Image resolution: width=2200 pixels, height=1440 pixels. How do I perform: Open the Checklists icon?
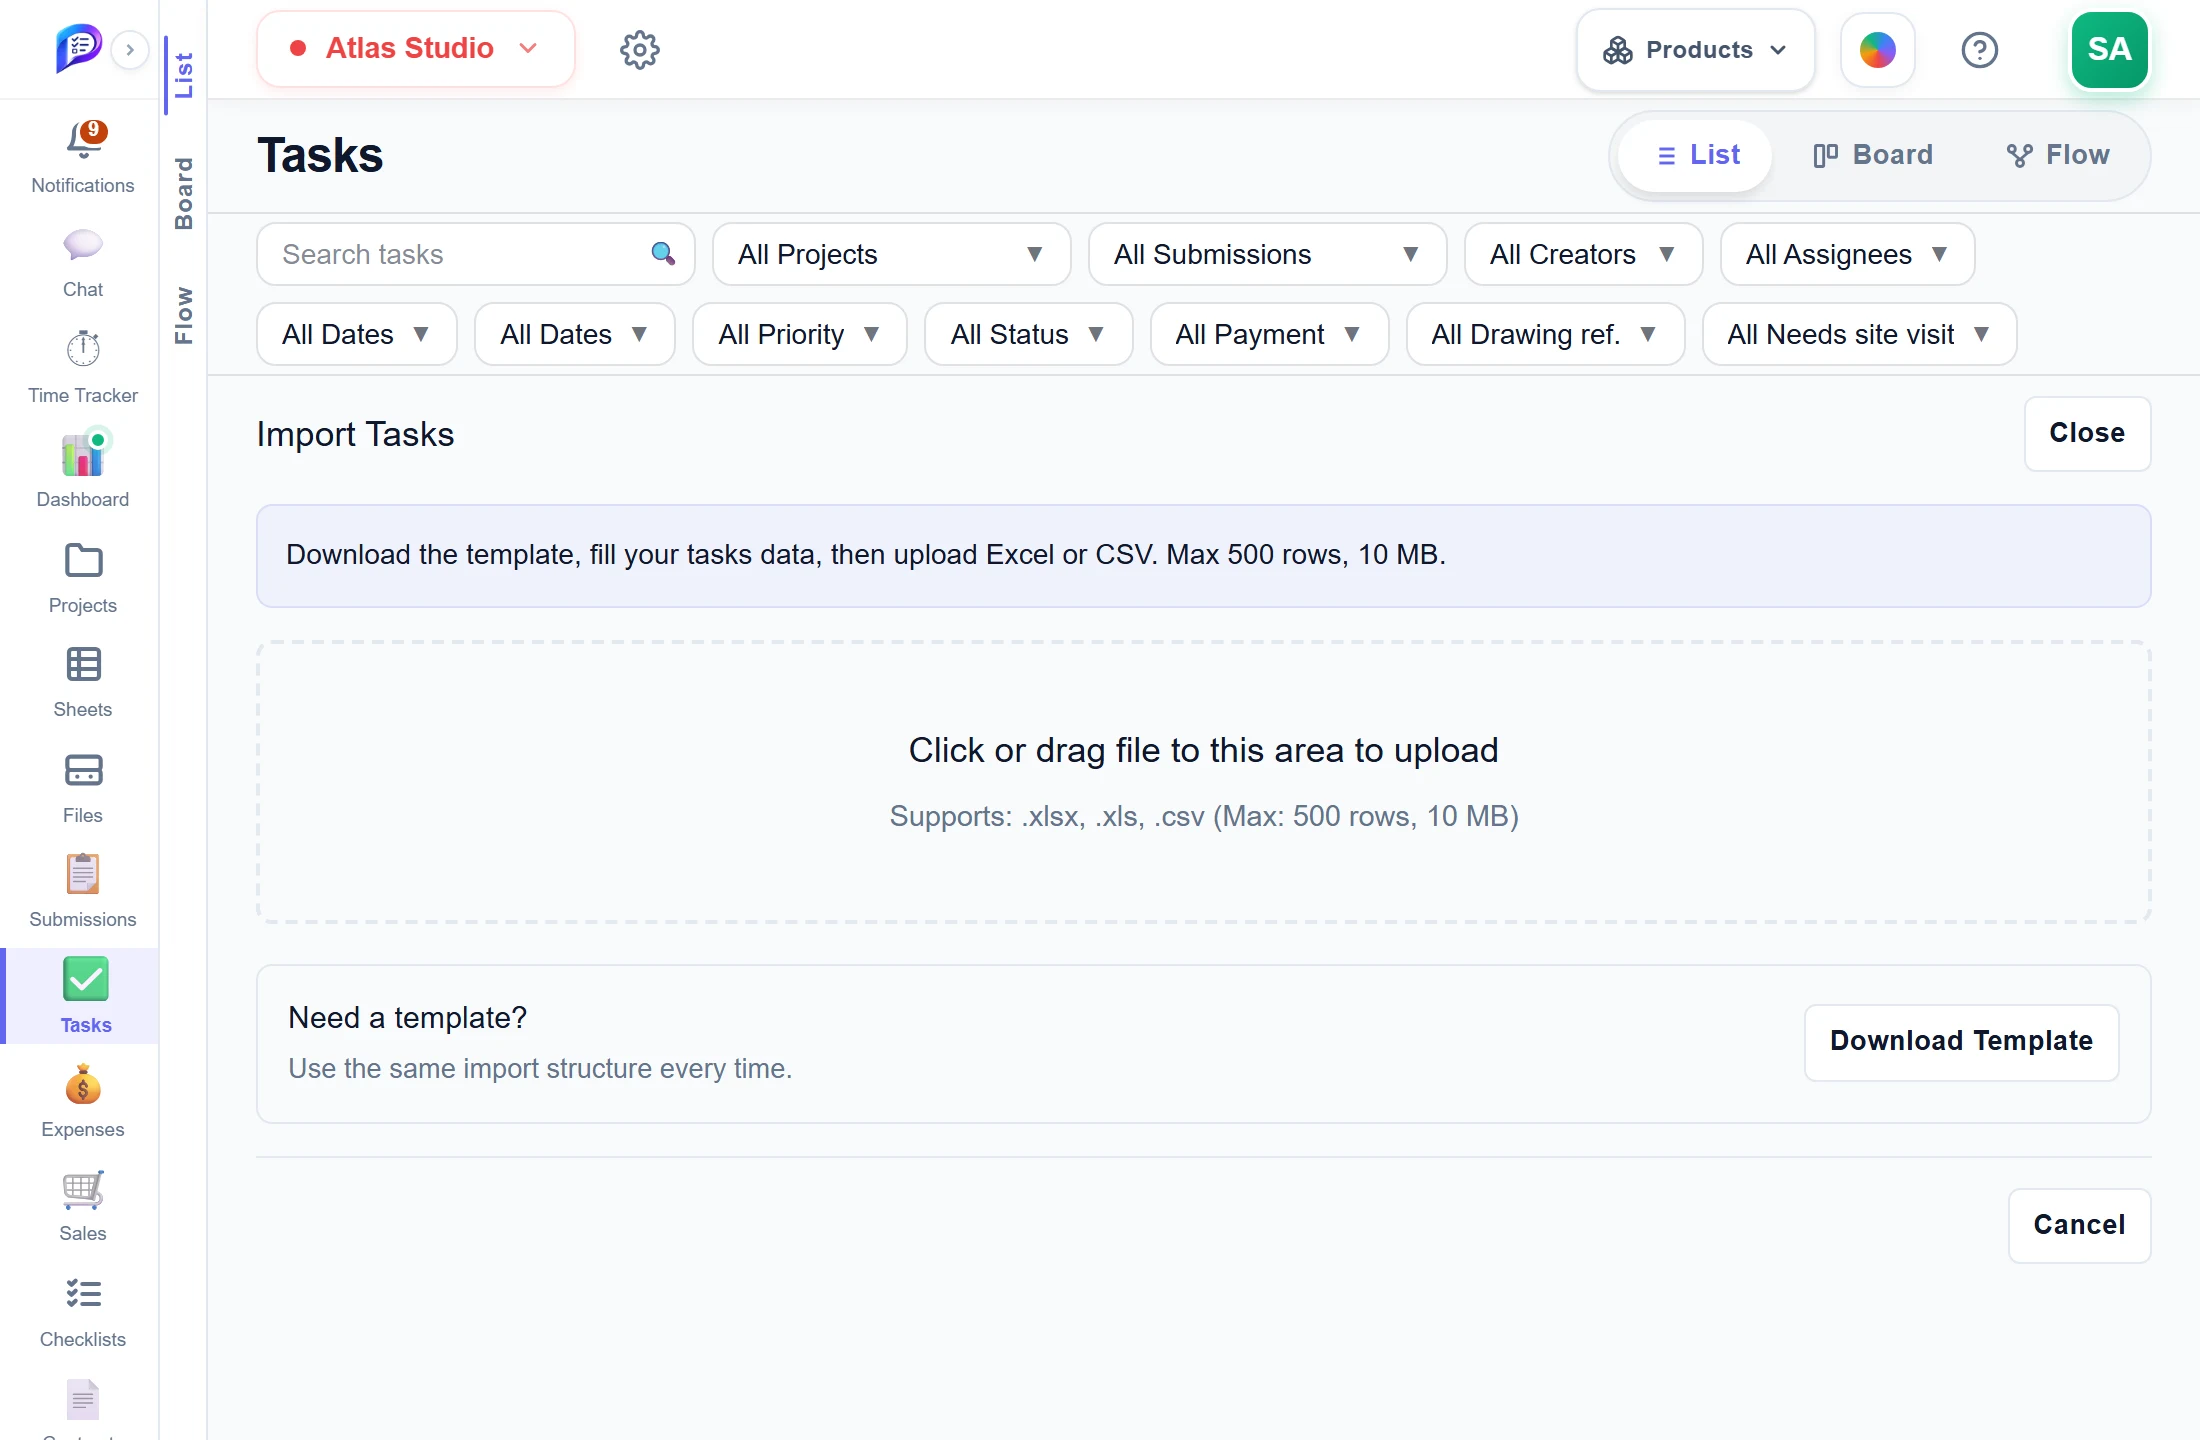[x=83, y=1294]
